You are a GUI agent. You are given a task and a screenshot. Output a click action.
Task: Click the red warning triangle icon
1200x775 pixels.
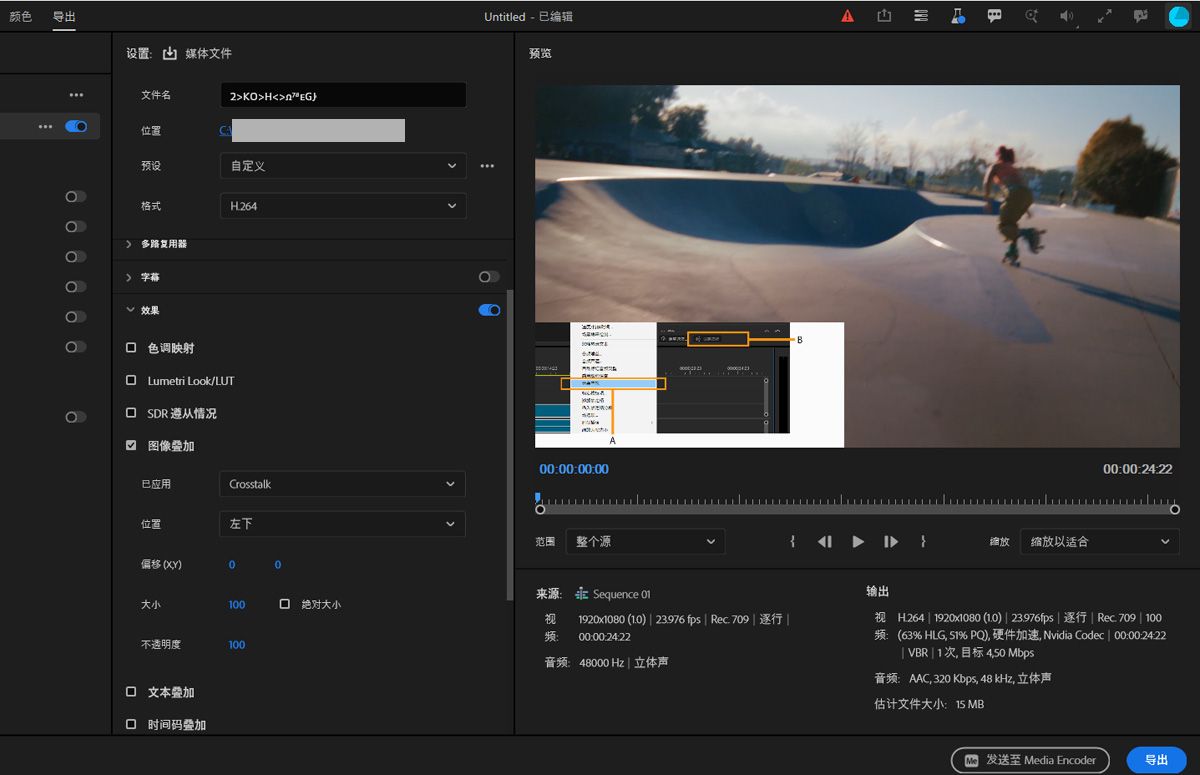[848, 16]
